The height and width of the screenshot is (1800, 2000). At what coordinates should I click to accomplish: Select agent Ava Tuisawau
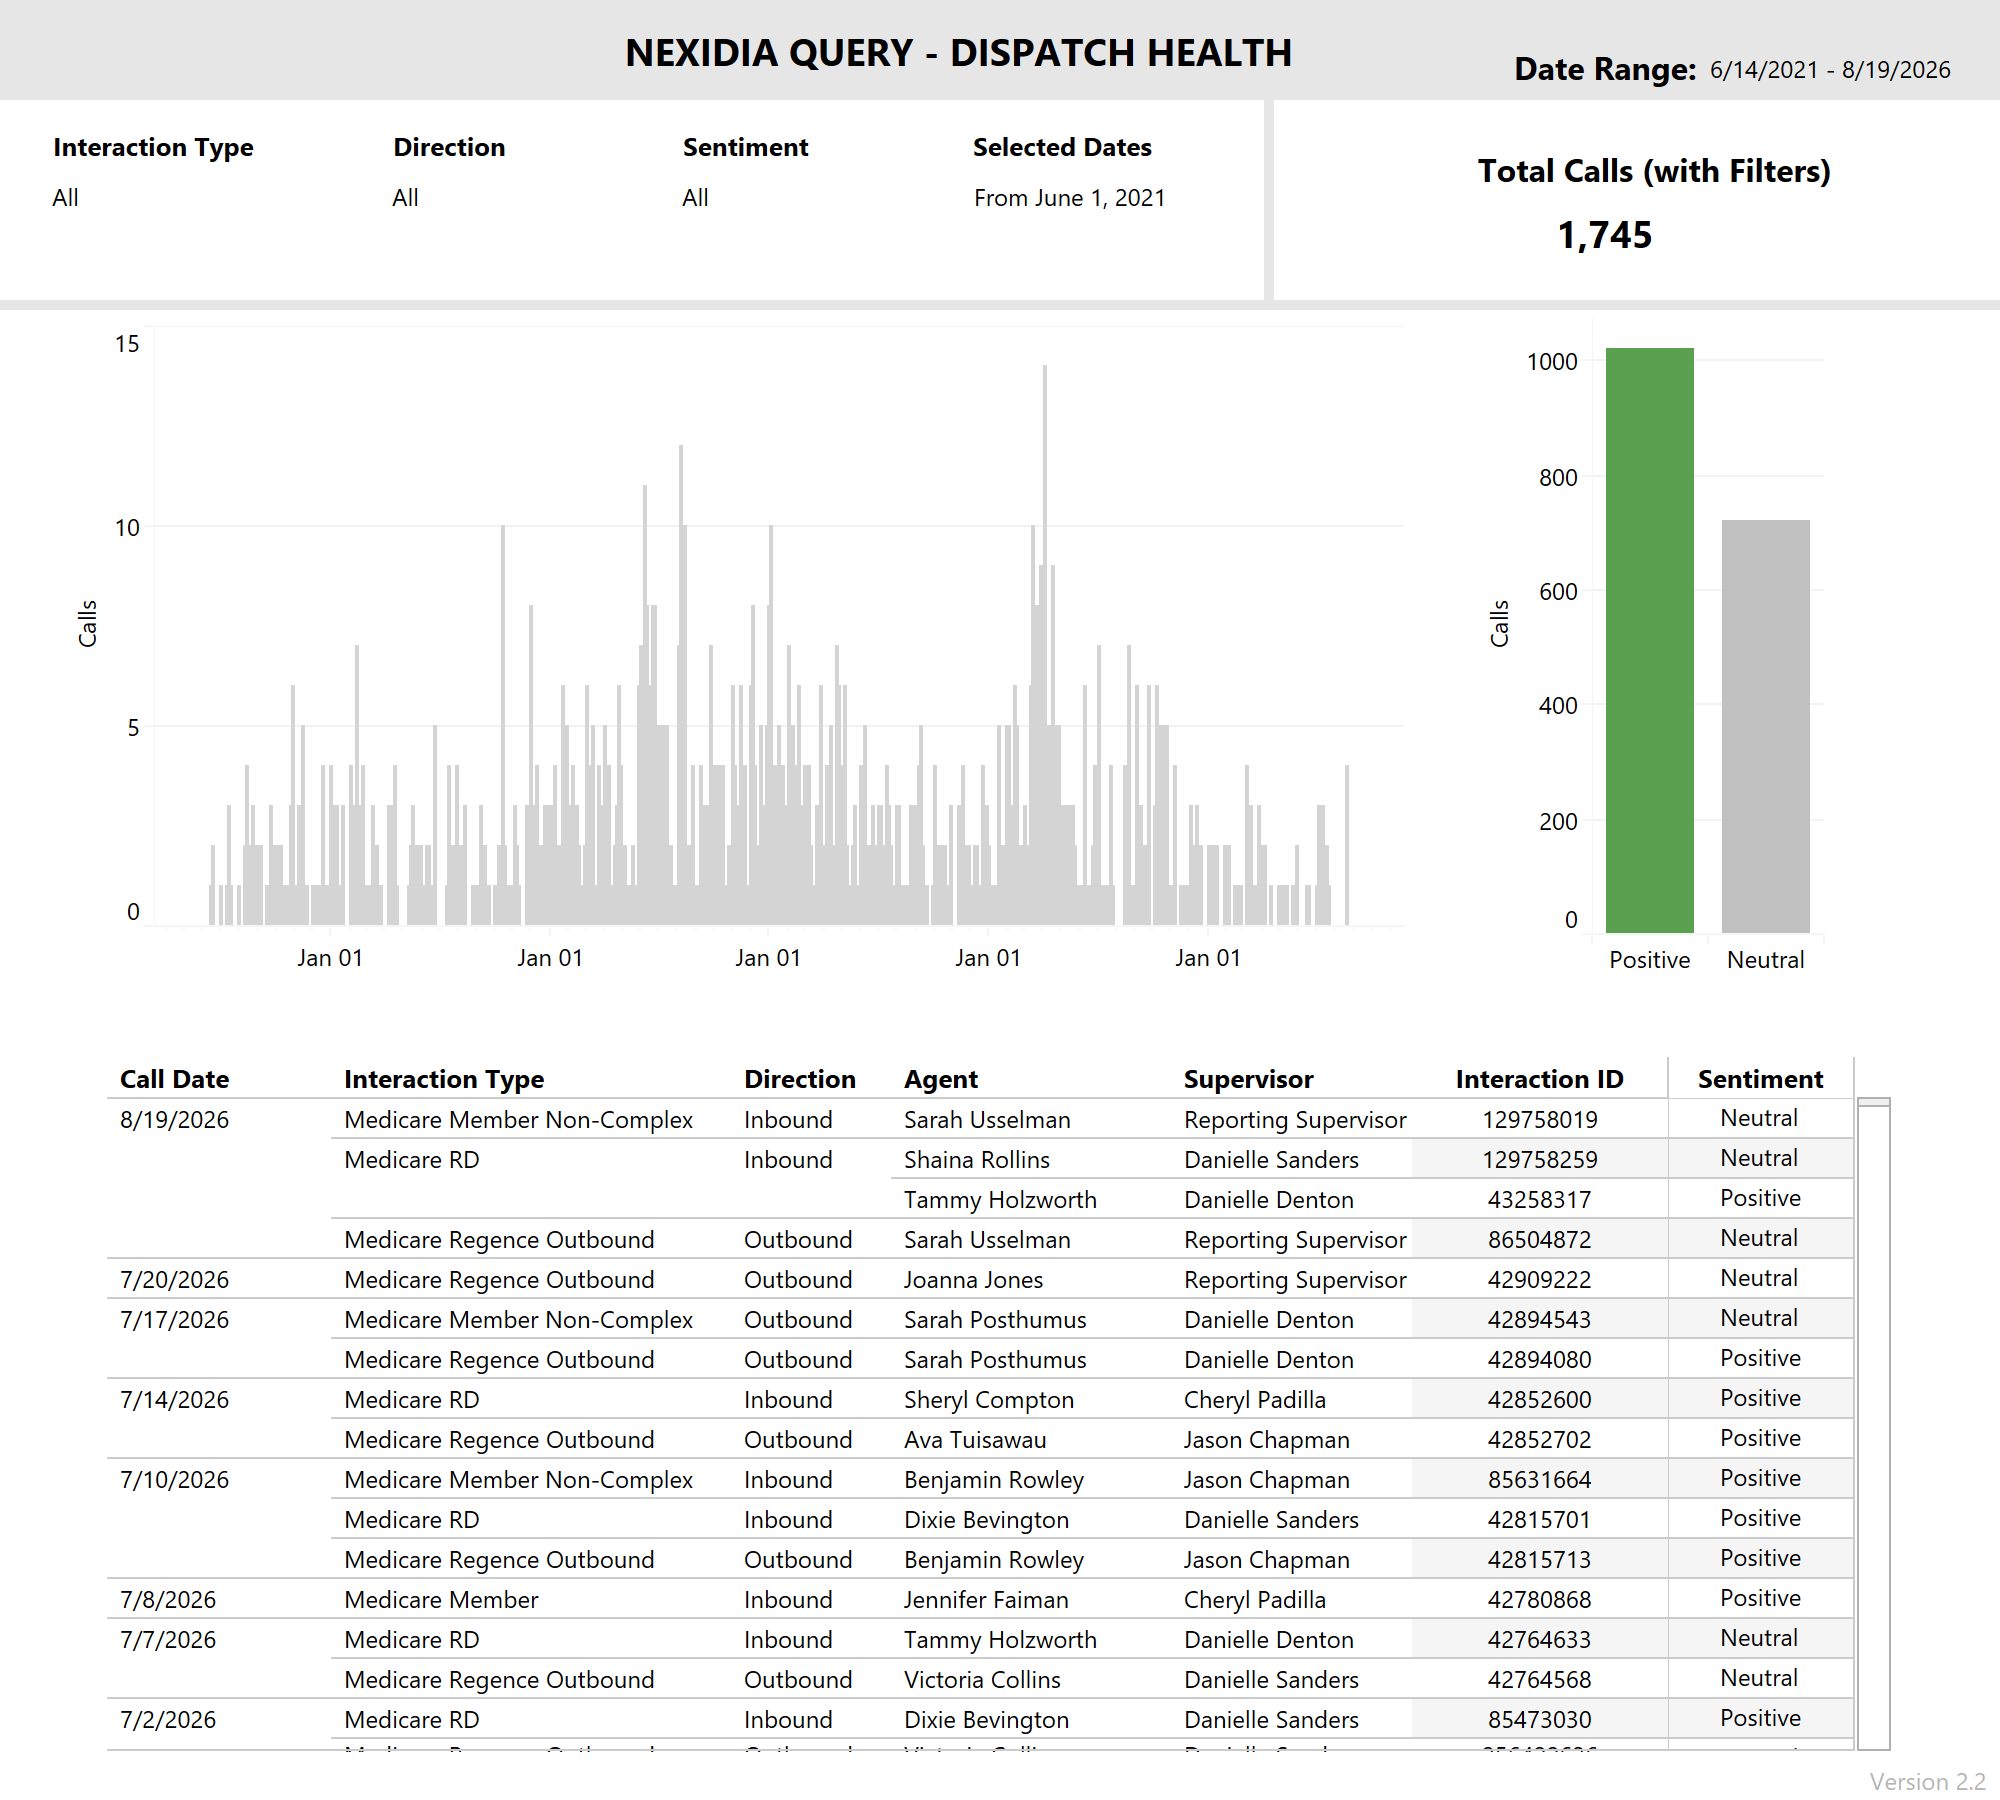pyautogui.click(x=975, y=1439)
